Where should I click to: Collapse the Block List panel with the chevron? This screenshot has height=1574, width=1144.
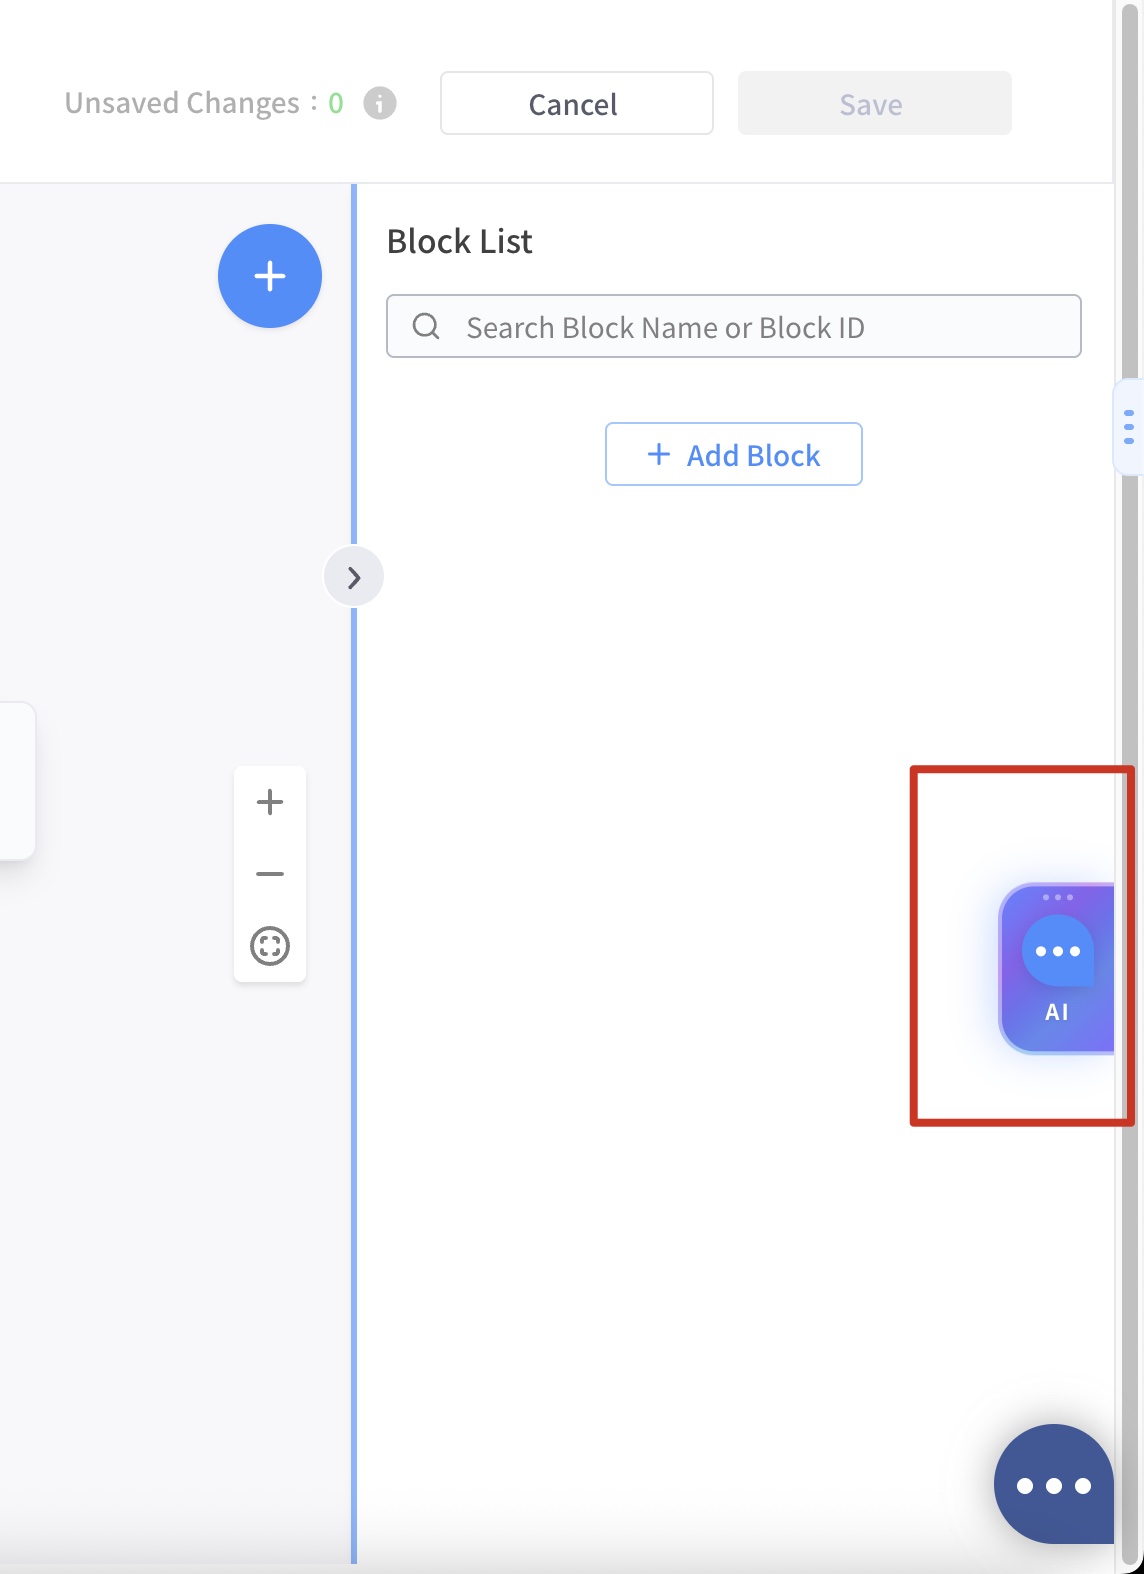coord(354,577)
